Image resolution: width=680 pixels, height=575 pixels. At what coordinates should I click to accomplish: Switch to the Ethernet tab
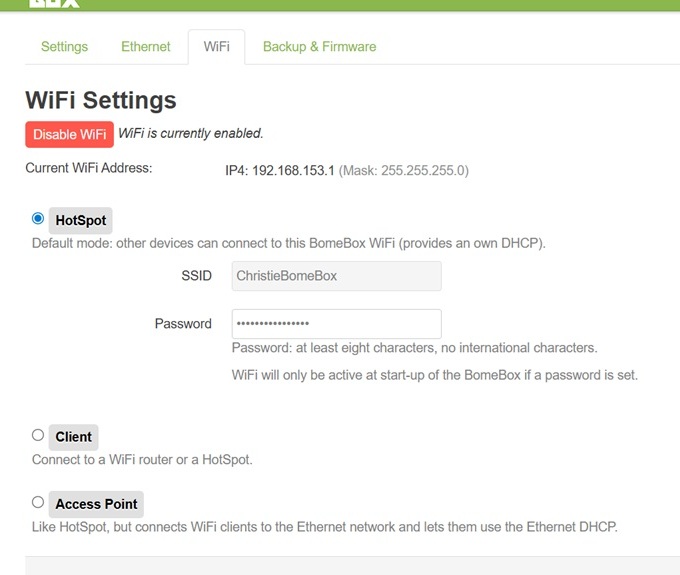145,46
